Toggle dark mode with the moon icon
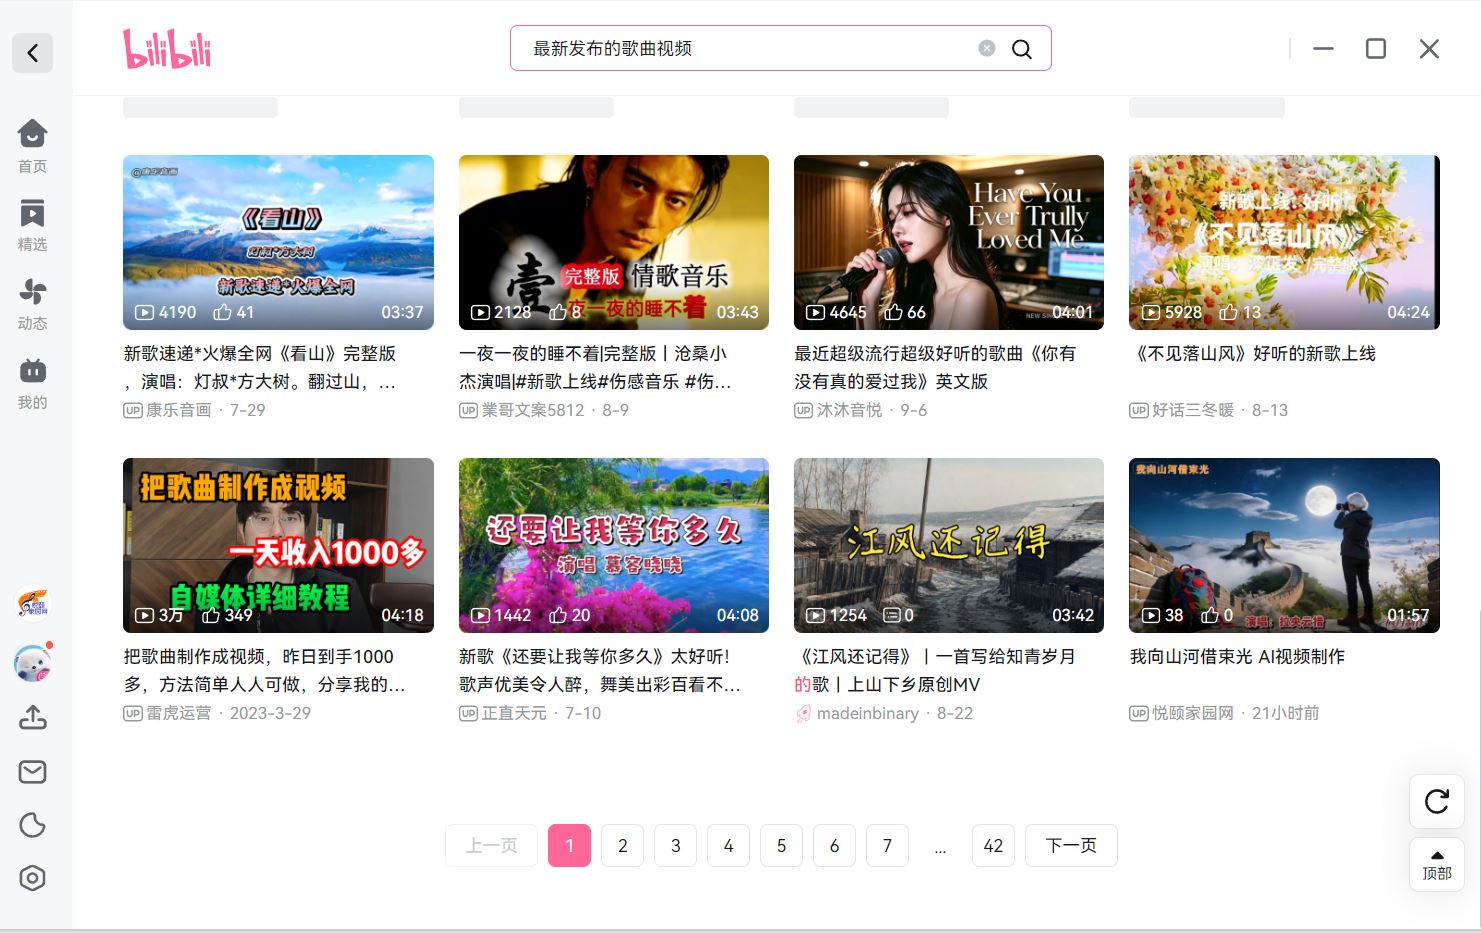 [x=33, y=825]
